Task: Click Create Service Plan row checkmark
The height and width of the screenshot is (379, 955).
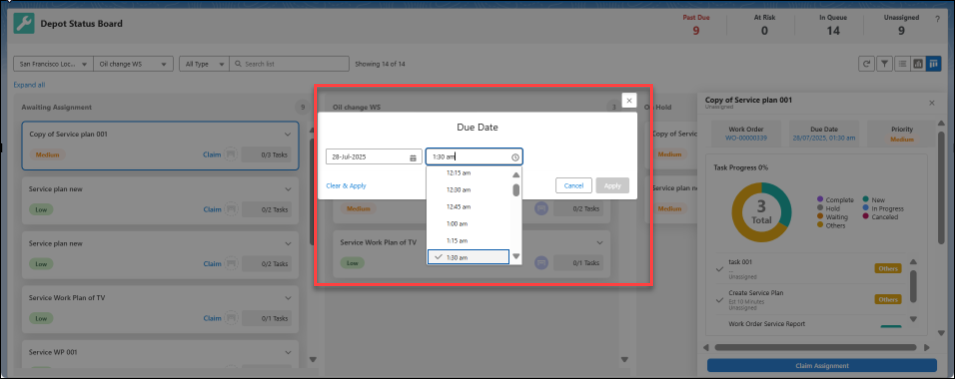Action: click(720, 300)
